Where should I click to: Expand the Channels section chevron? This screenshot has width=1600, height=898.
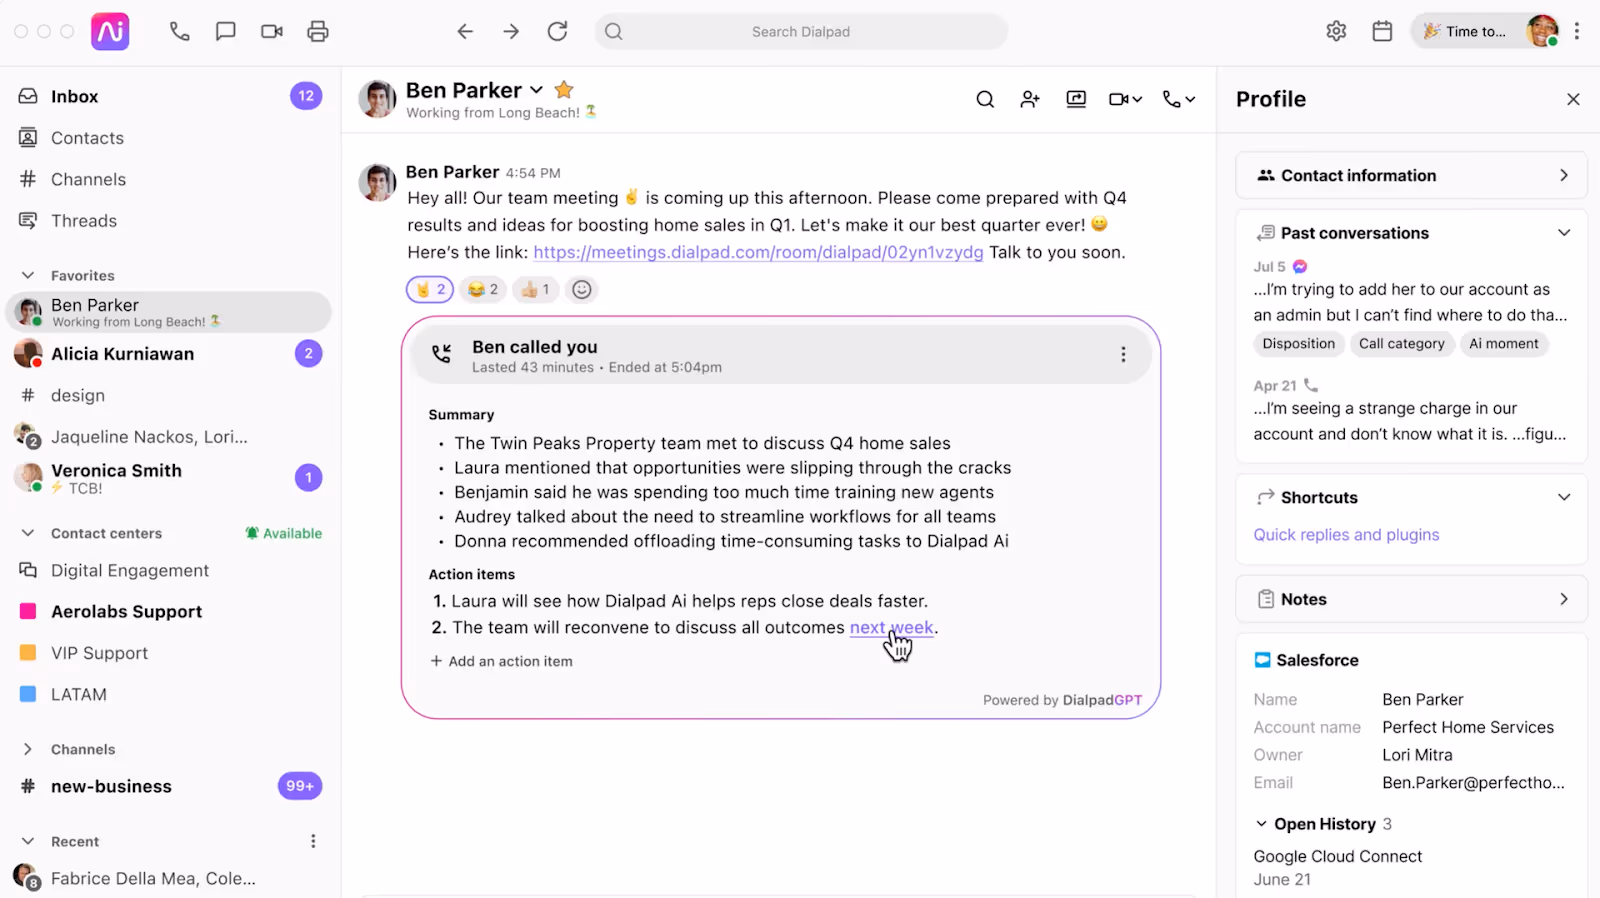coord(28,750)
